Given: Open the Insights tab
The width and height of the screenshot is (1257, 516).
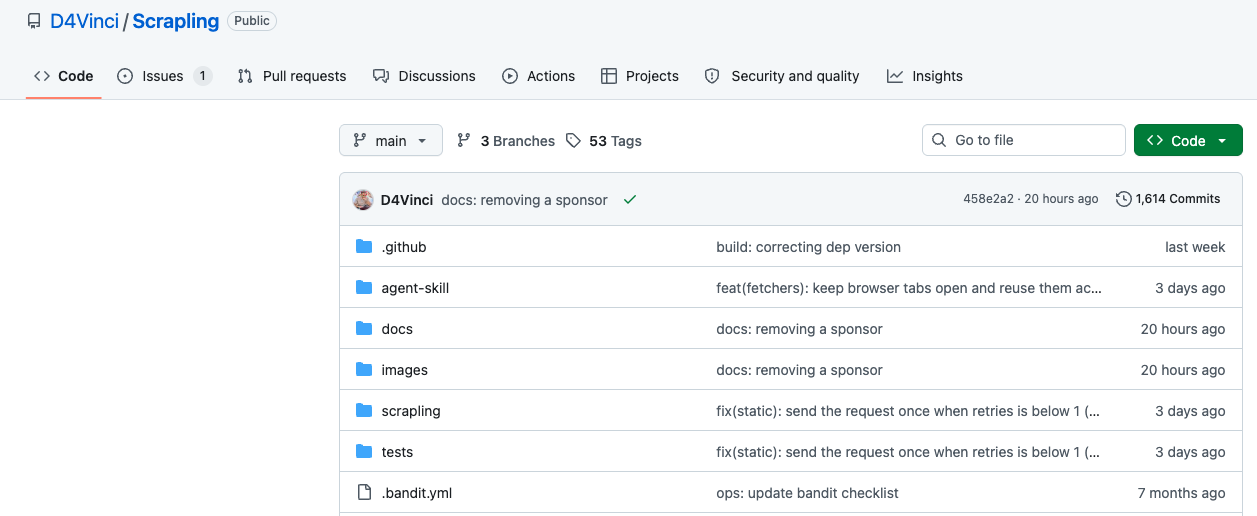Looking at the screenshot, I should point(925,76).
